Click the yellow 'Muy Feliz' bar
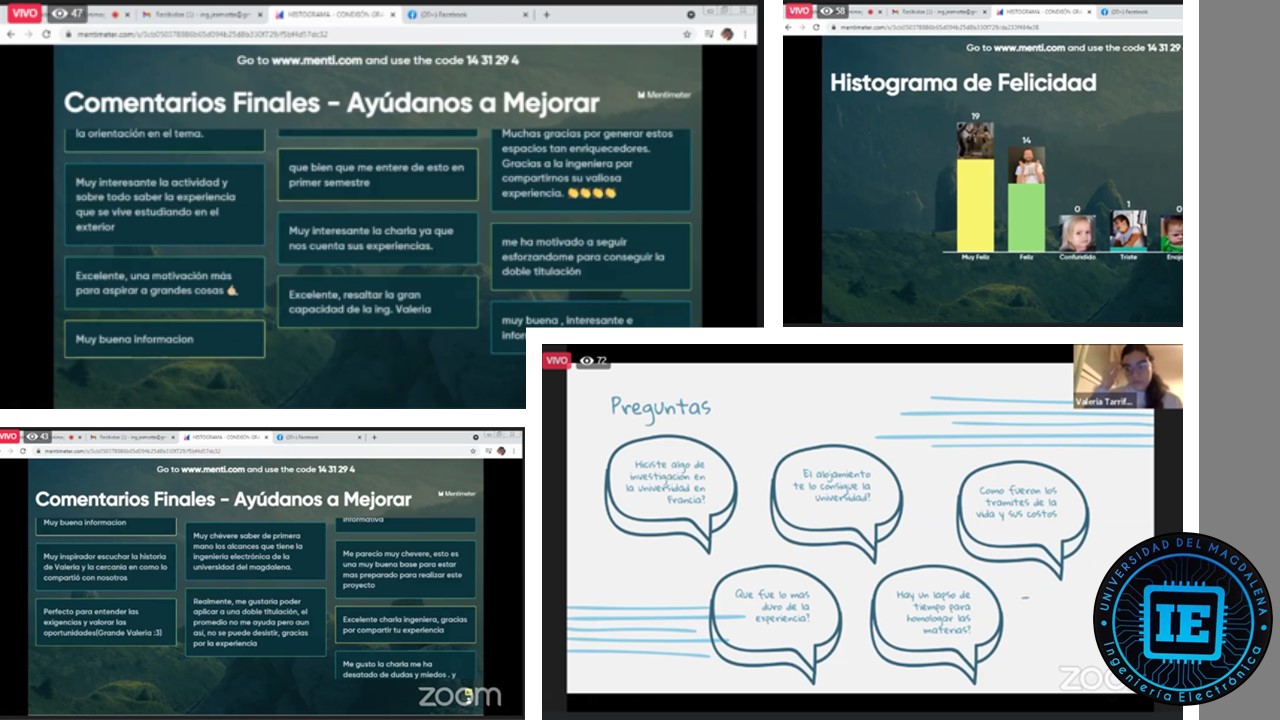 point(975,205)
